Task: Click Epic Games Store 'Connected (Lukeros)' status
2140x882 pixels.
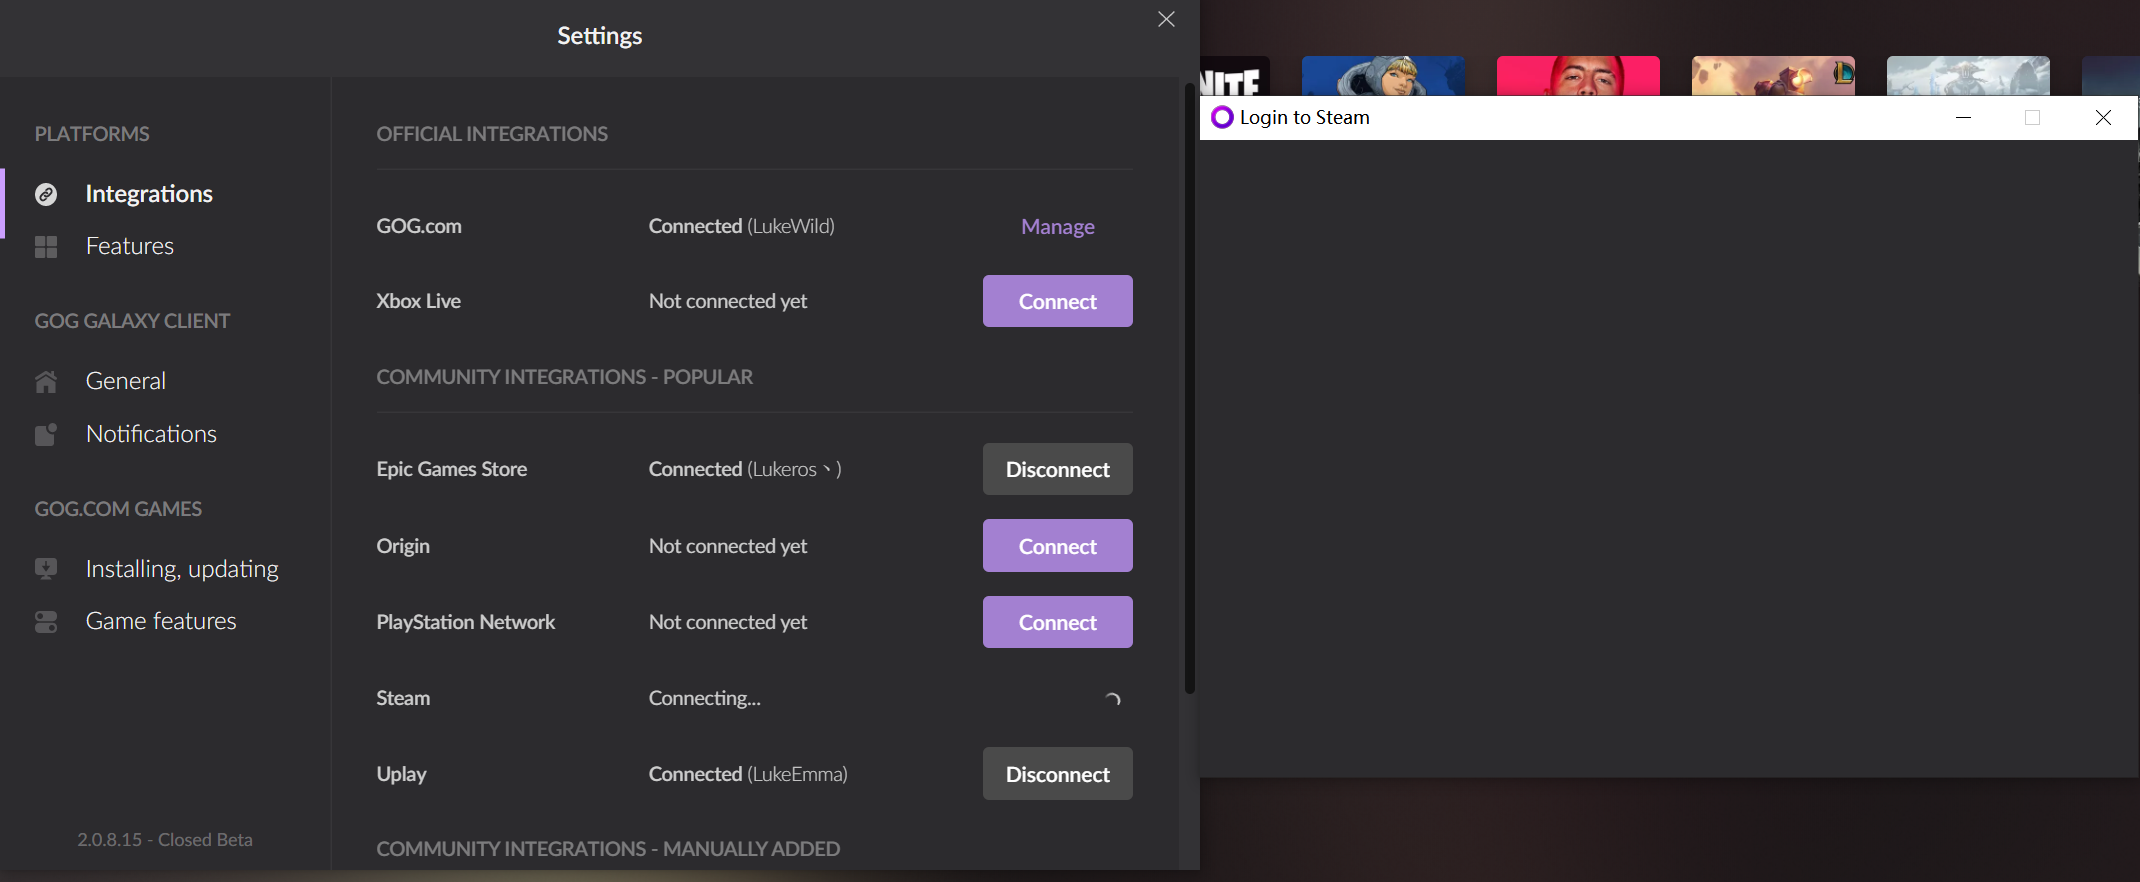Action: coord(745,469)
